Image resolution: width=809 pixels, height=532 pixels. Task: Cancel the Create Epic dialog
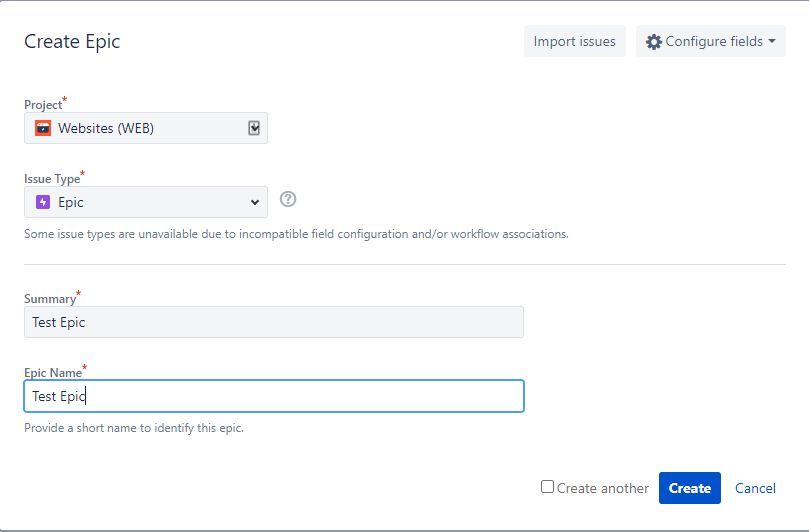[755, 488]
